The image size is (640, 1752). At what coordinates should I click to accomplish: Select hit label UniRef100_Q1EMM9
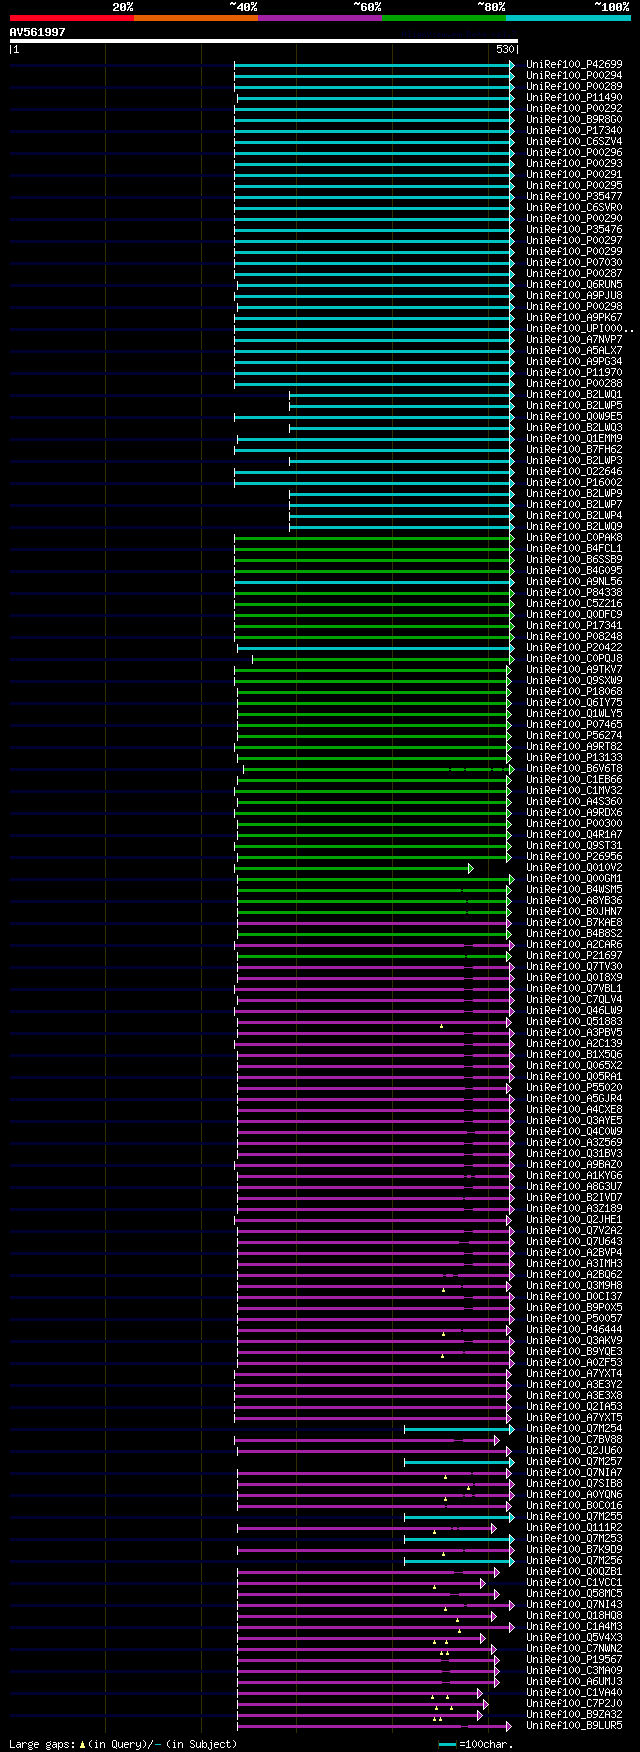coord(574,439)
